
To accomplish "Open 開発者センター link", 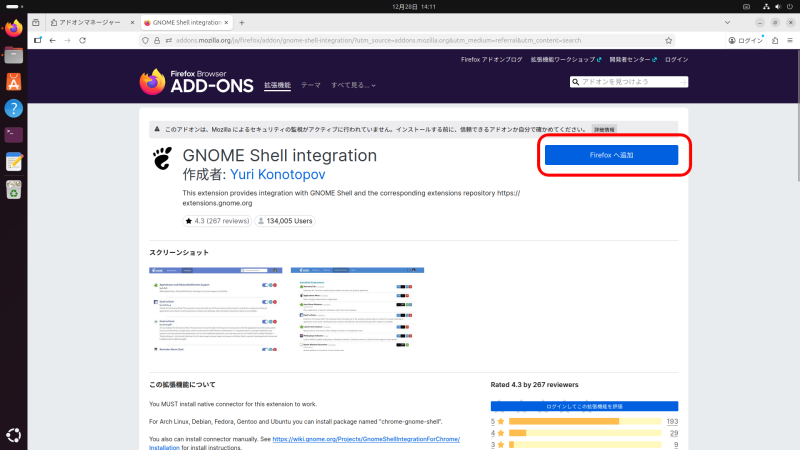I will [x=633, y=60].
